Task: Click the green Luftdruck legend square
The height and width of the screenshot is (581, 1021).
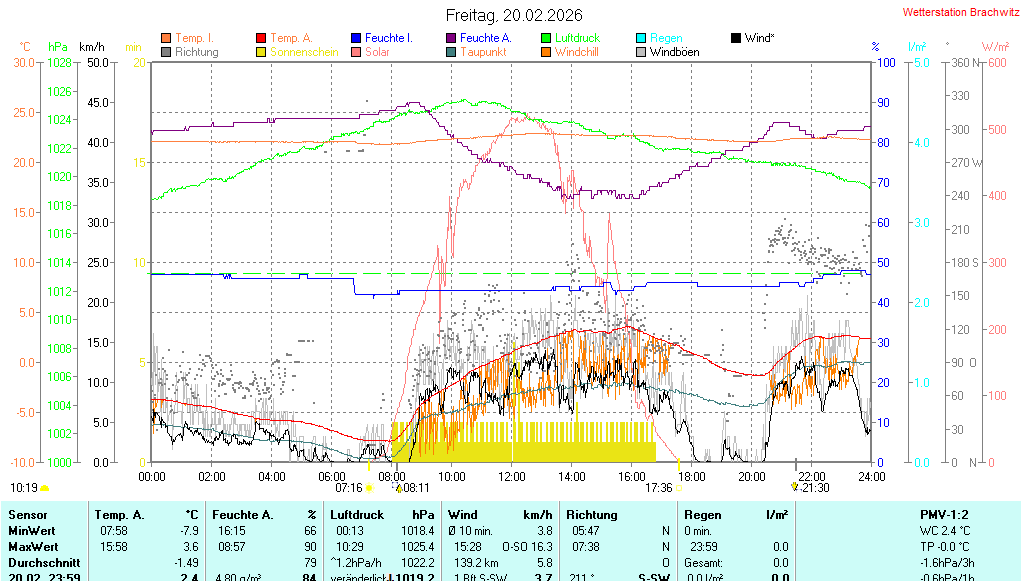Action: (547, 38)
